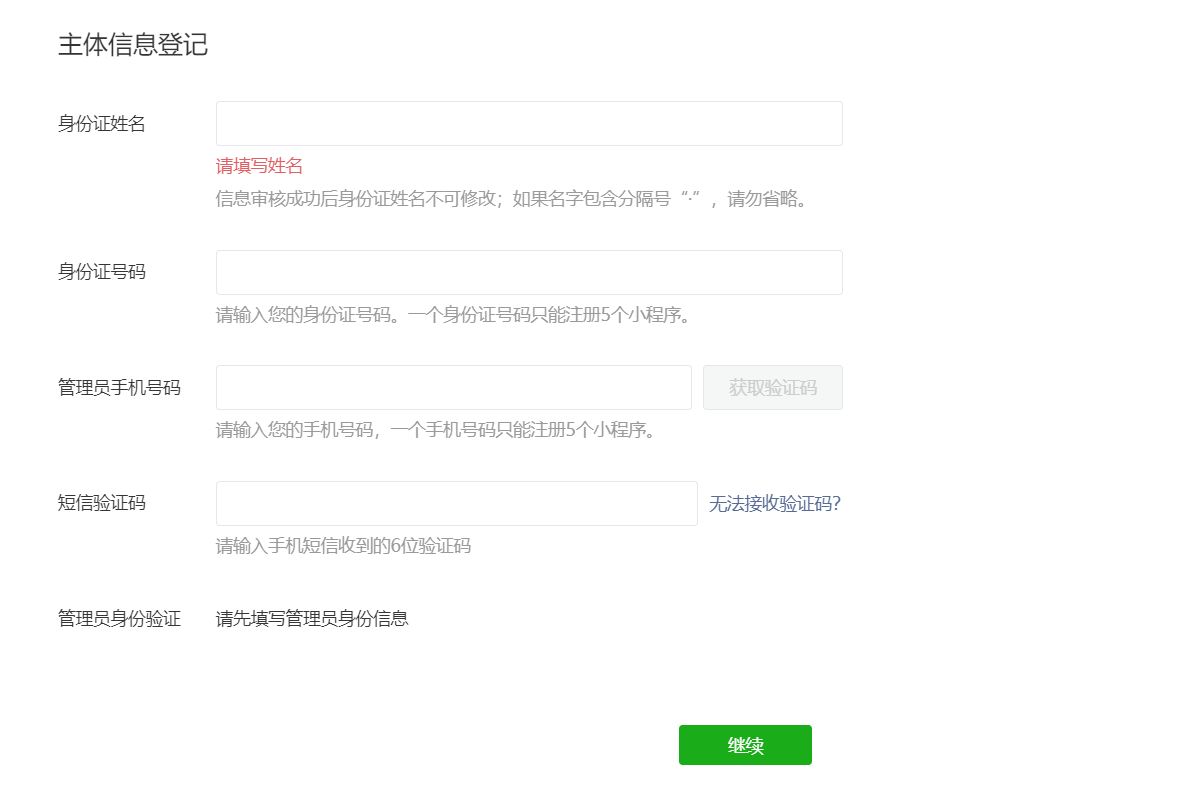Click the 身份证号码 field label
This screenshot has width=1179, height=803.
click(x=102, y=272)
